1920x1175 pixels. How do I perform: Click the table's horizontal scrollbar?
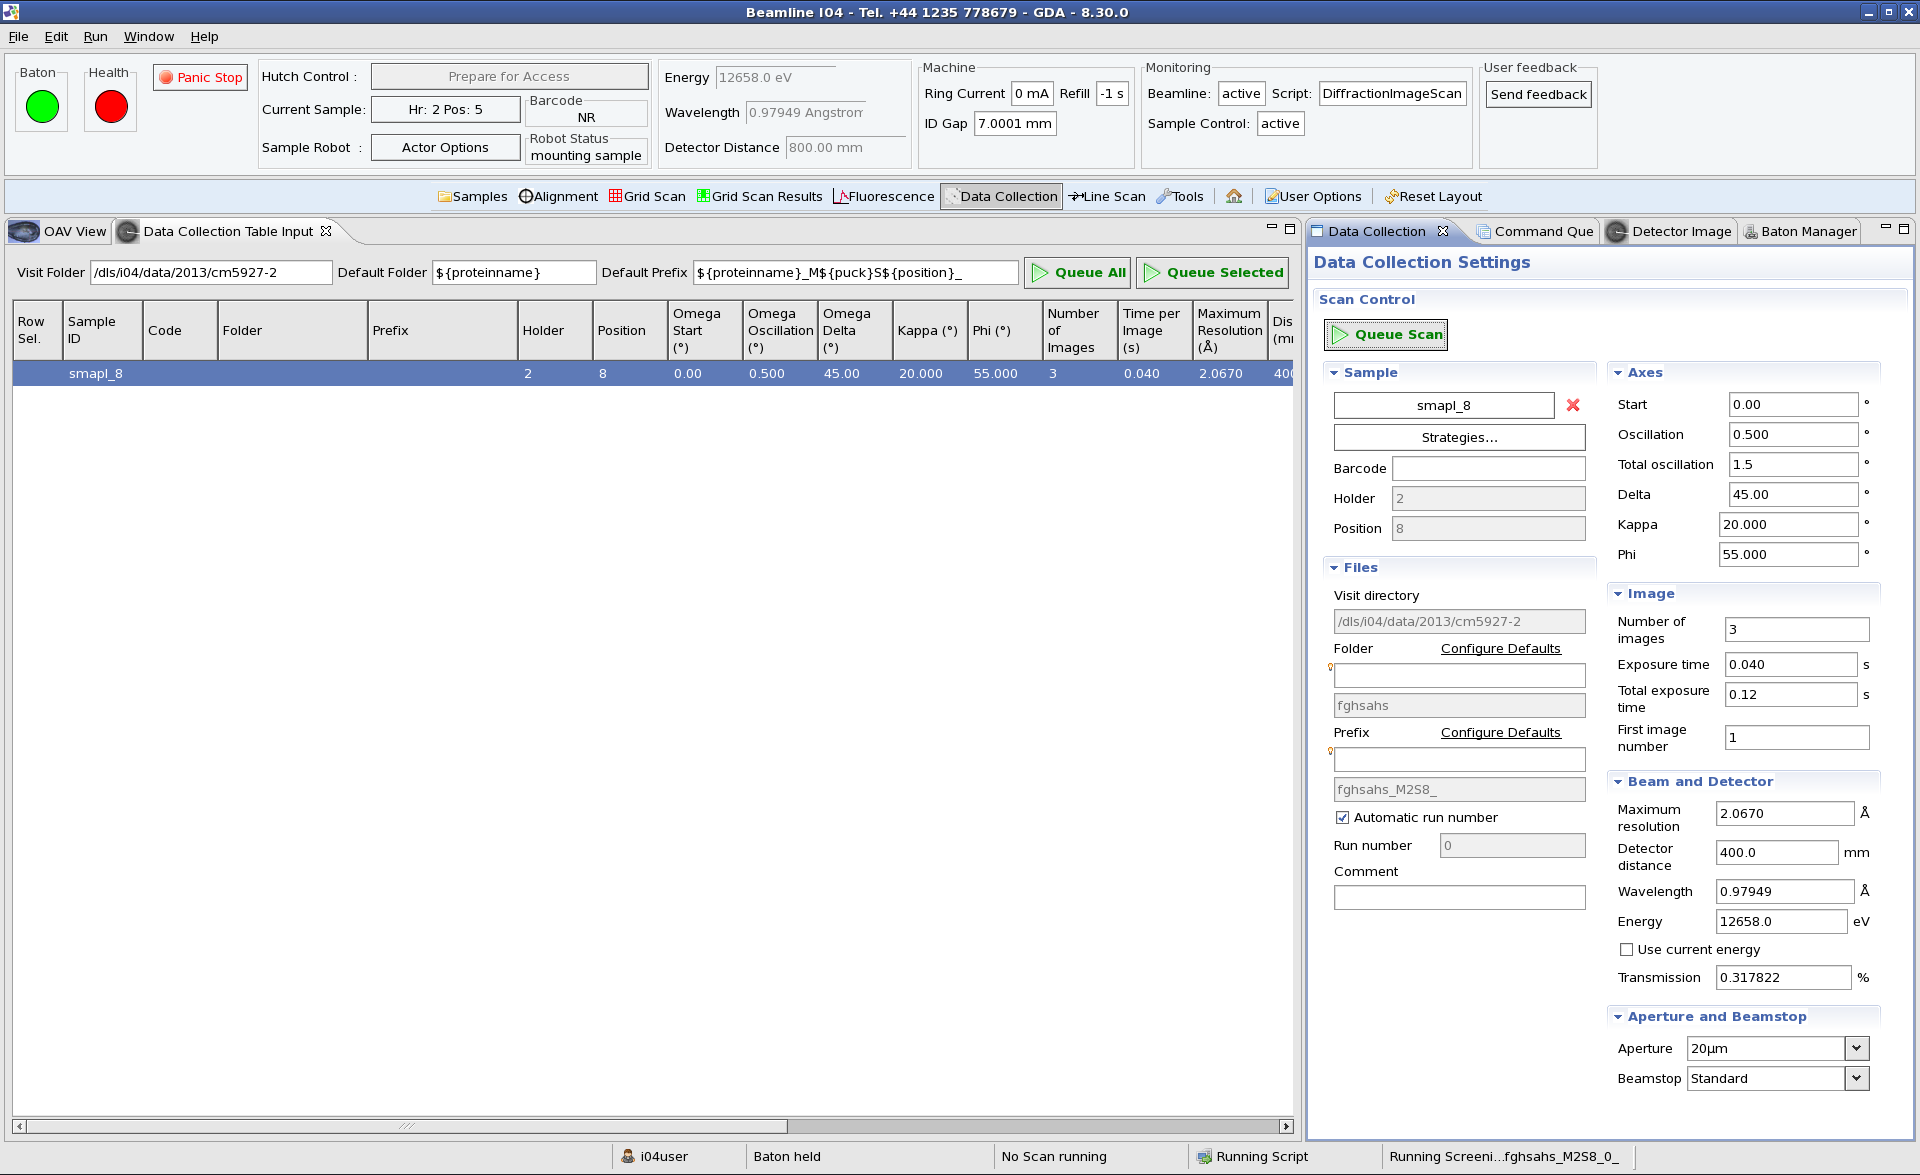[x=406, y=1126]
